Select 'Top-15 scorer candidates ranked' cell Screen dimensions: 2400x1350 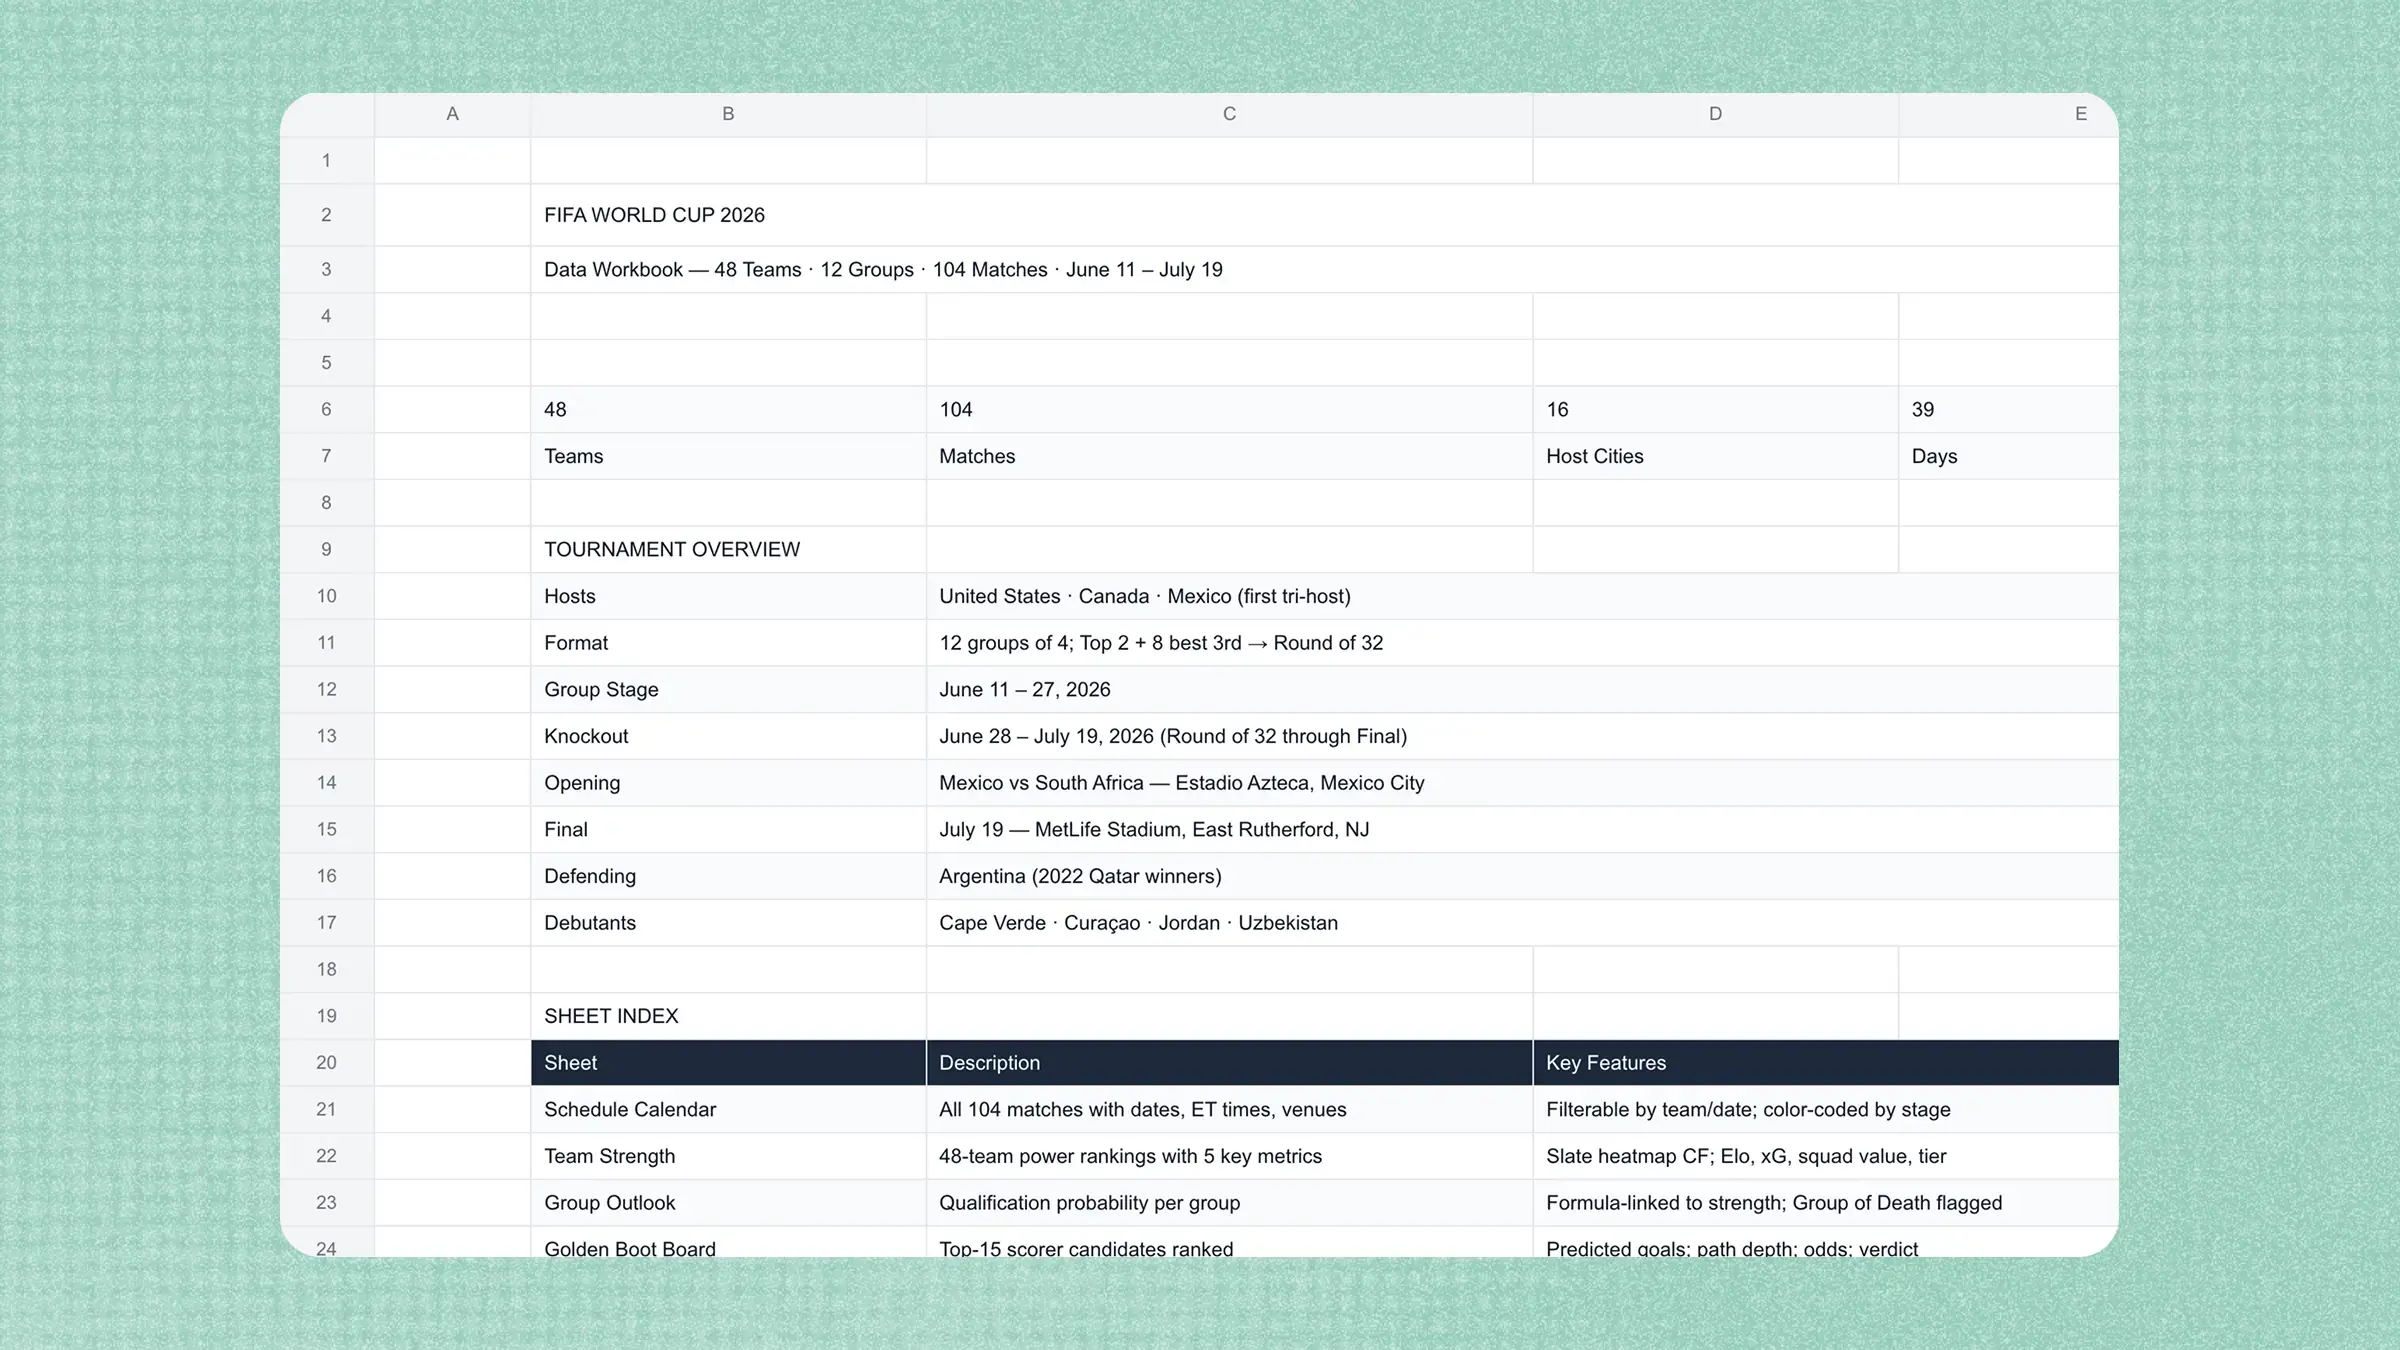point(1229,1243)
